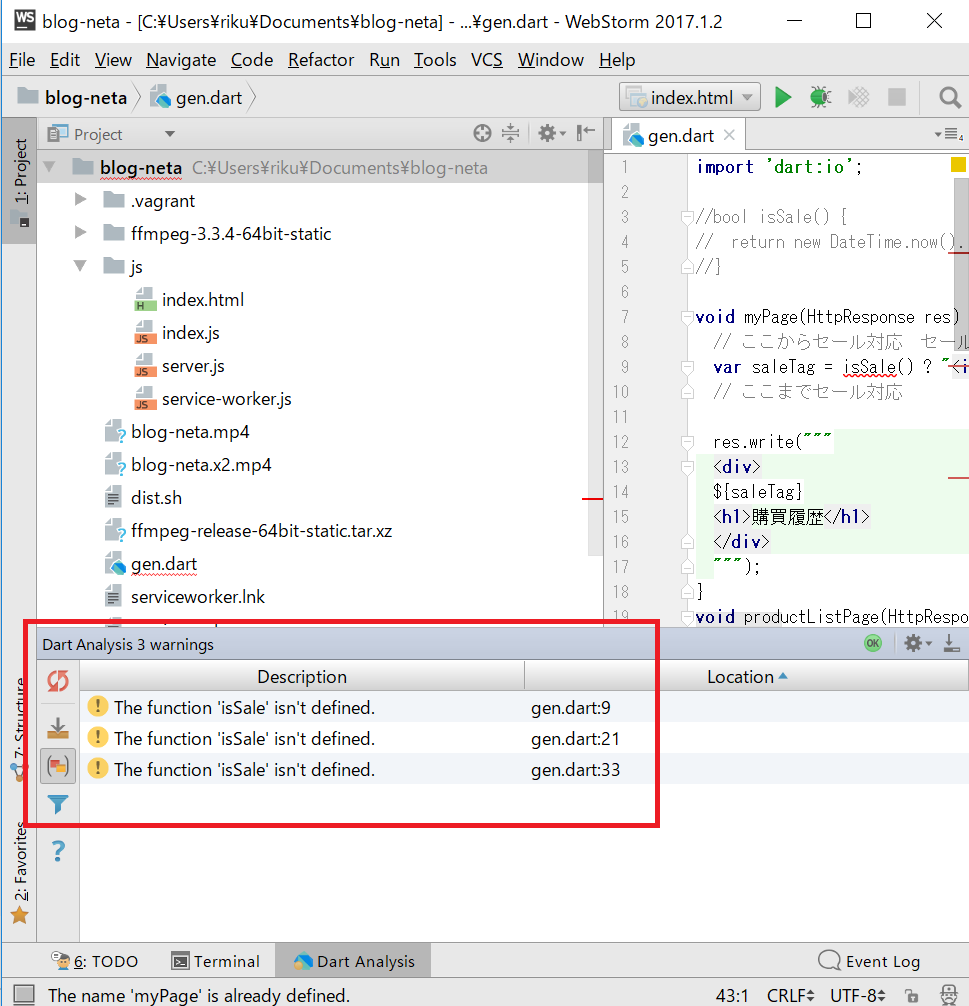
Task: Select index.html in project tree
Action: point(189,300)
